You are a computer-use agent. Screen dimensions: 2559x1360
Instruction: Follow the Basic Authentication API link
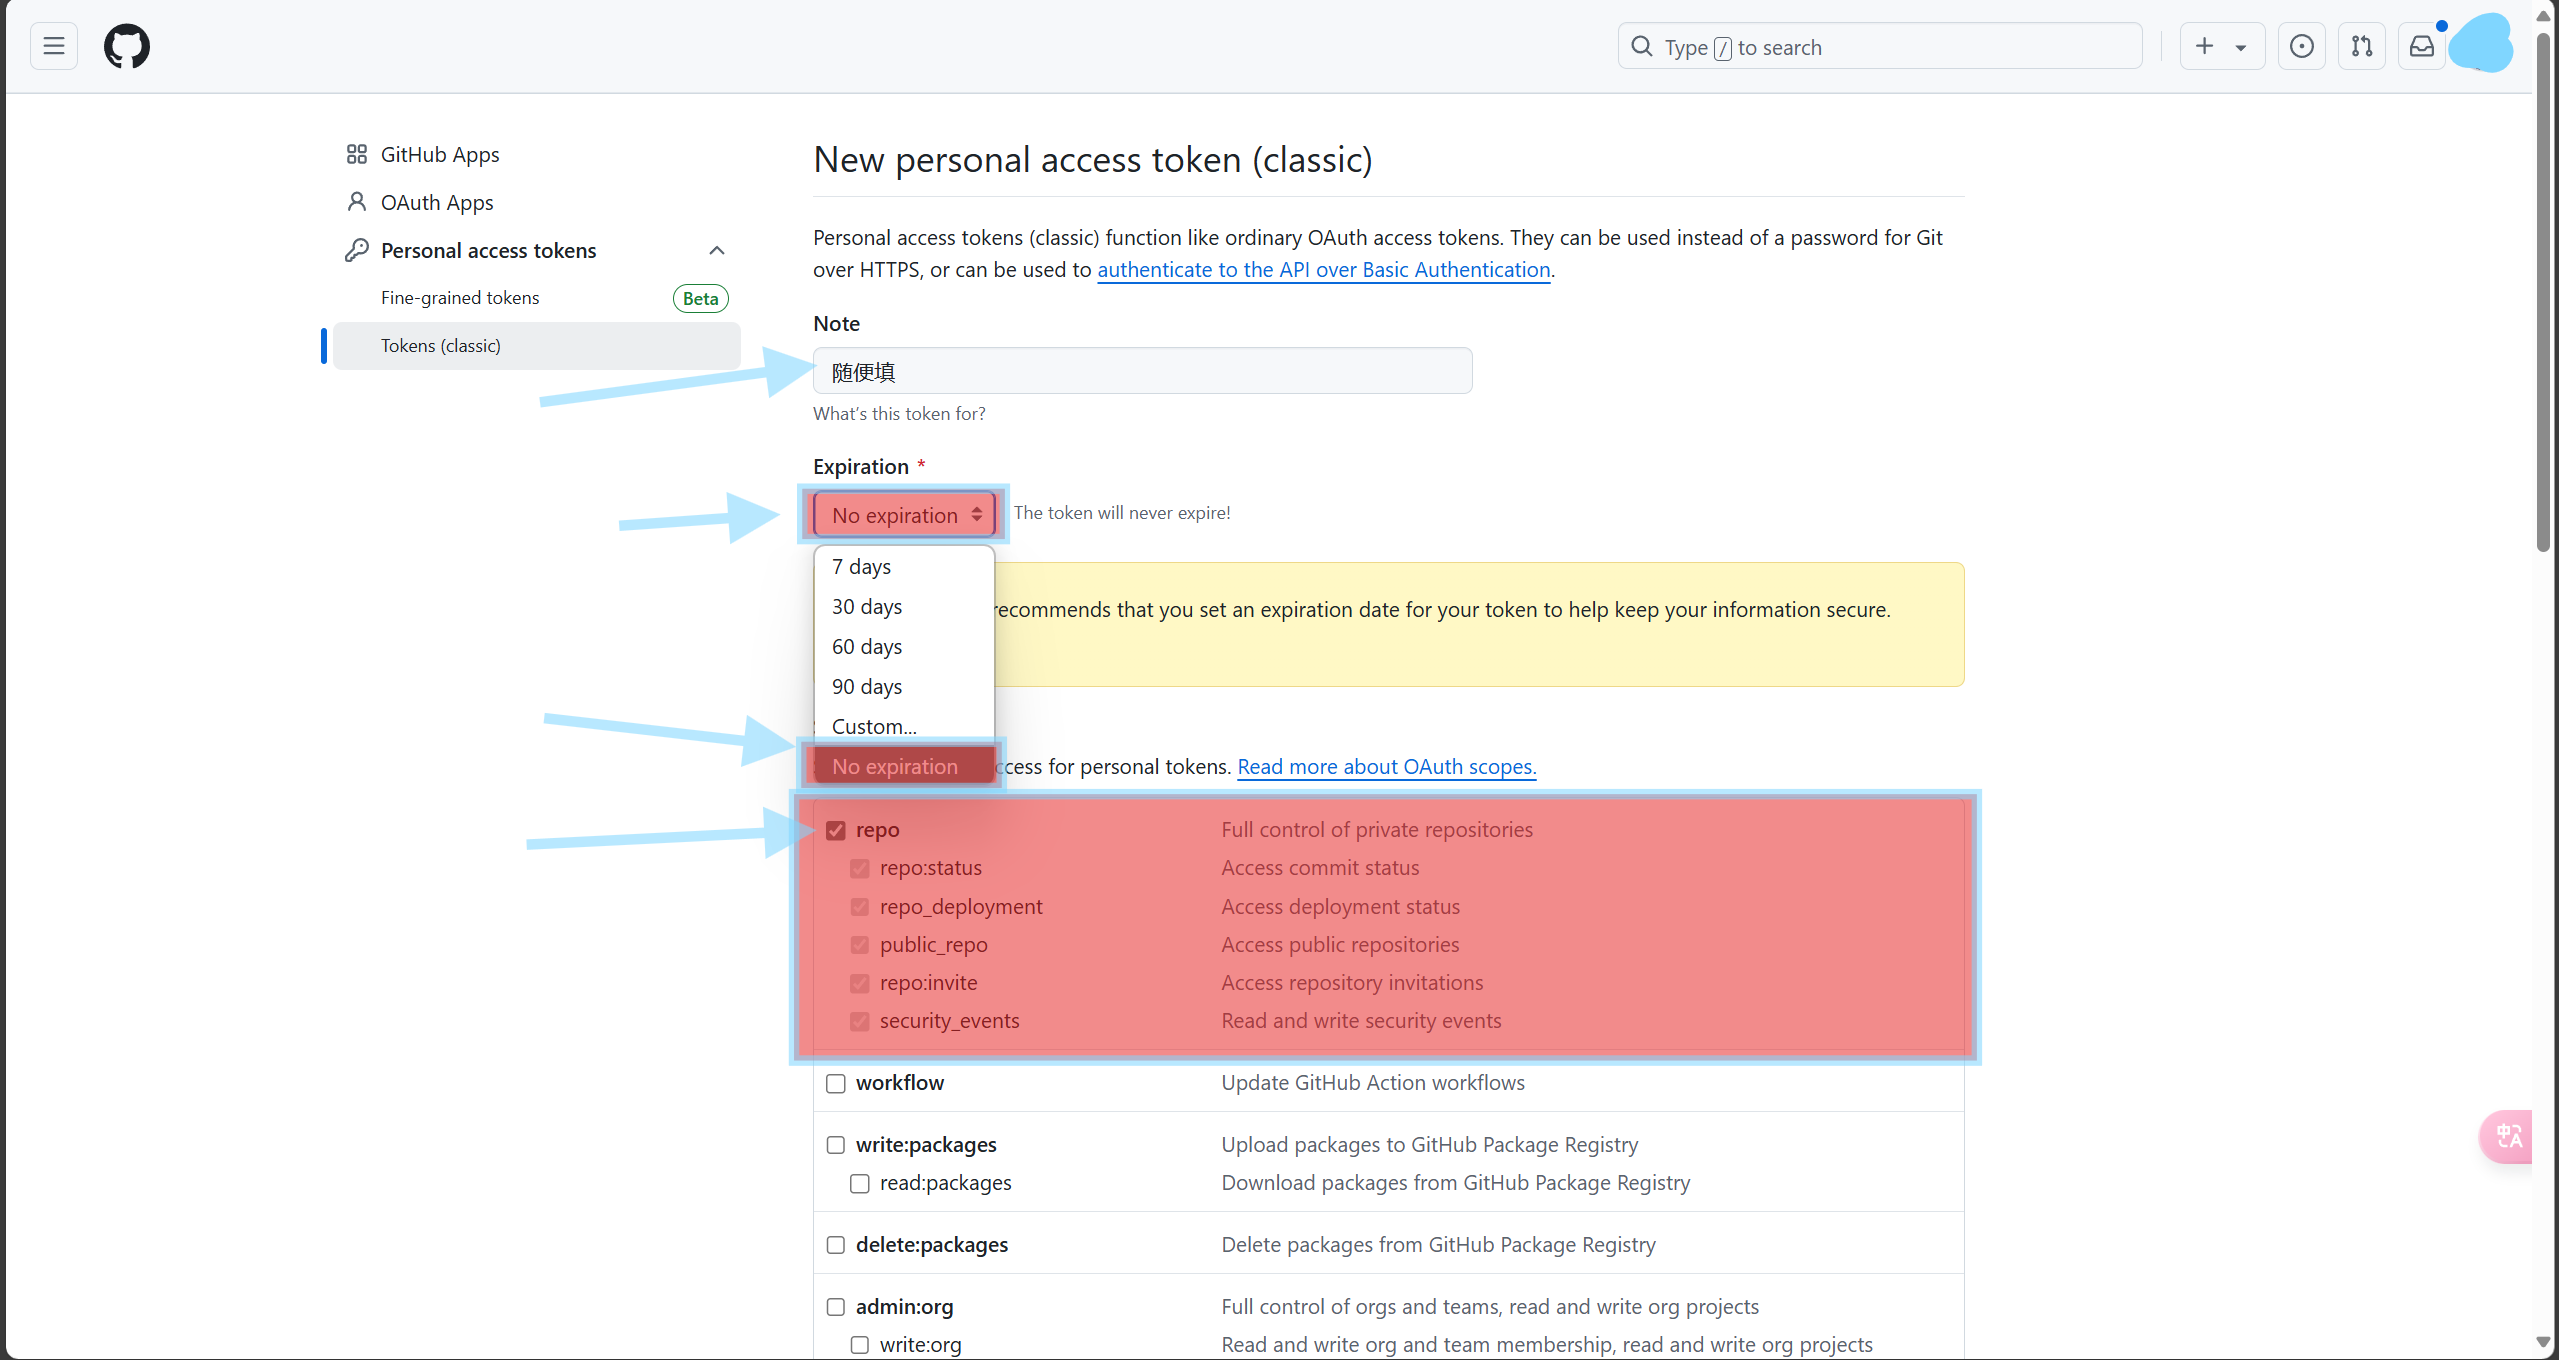(x=1323, y=270)
